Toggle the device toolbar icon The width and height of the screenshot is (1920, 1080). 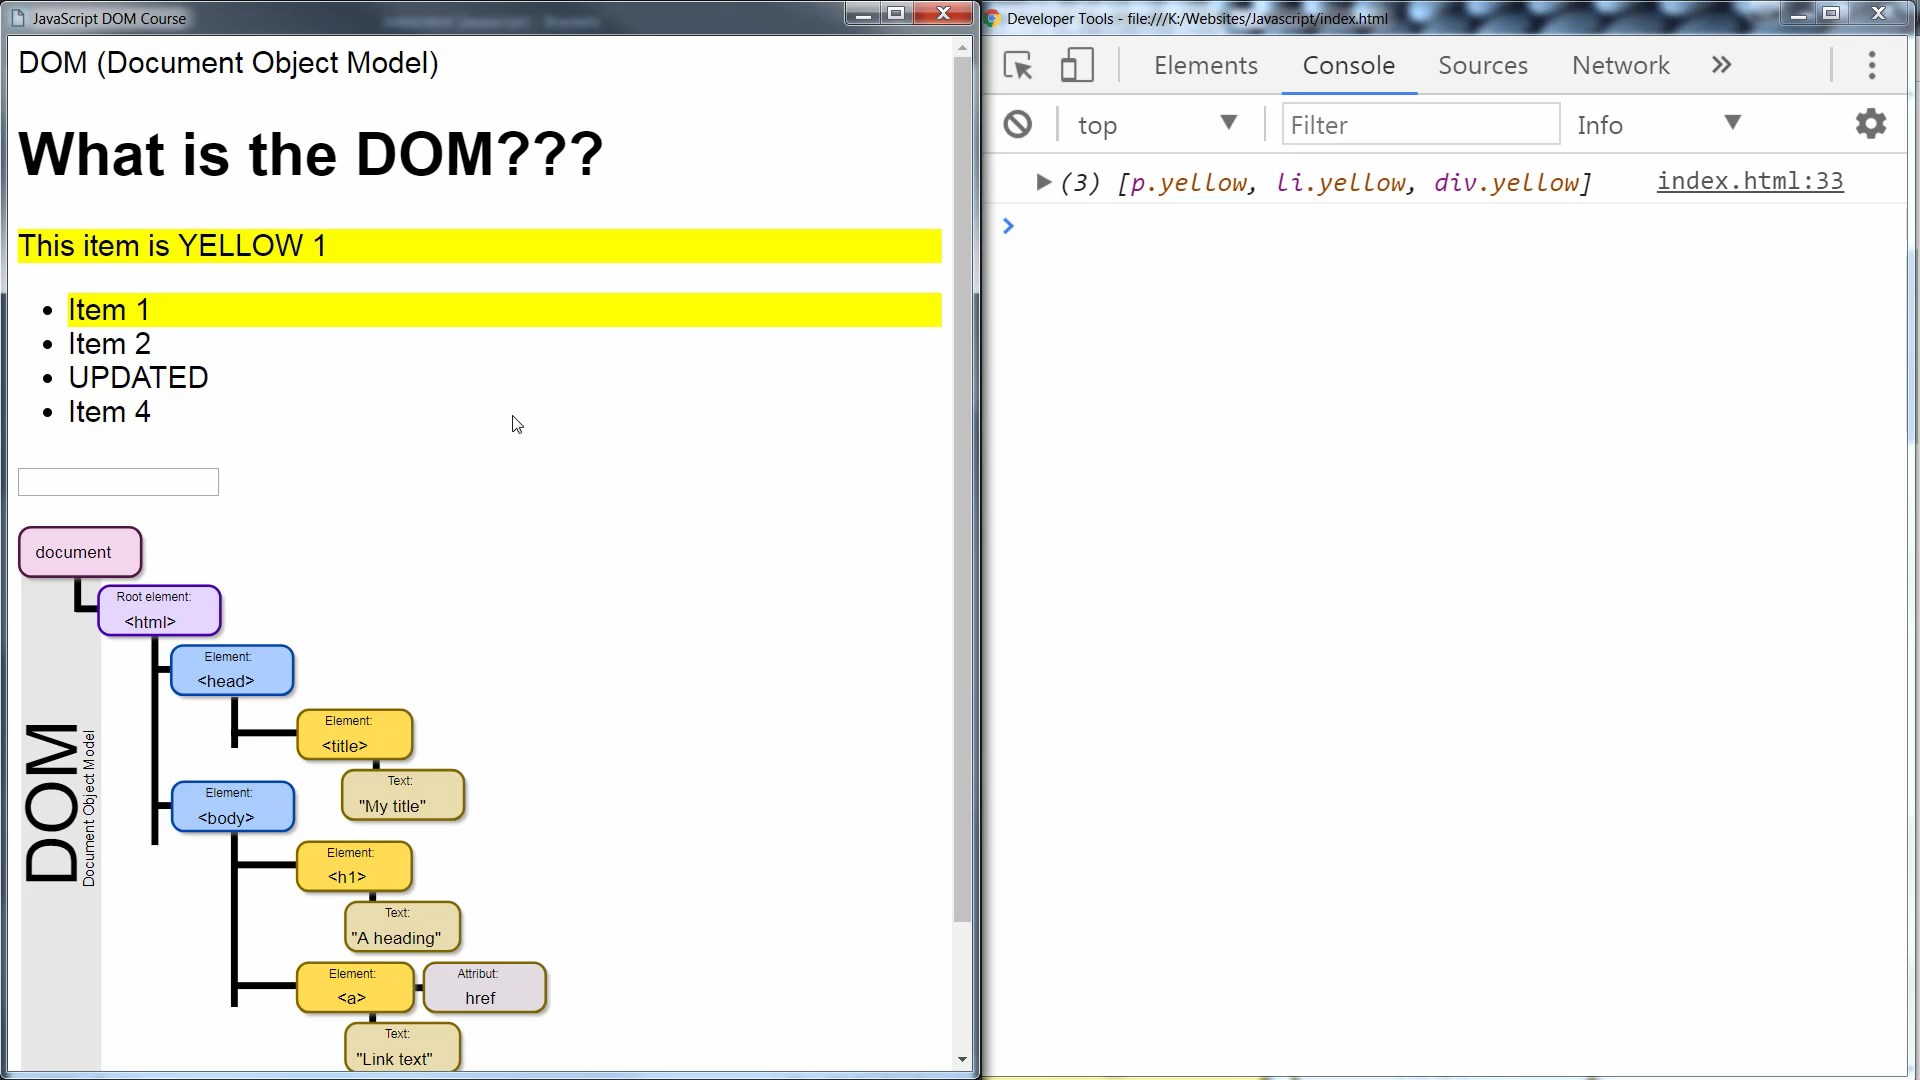1077,66
